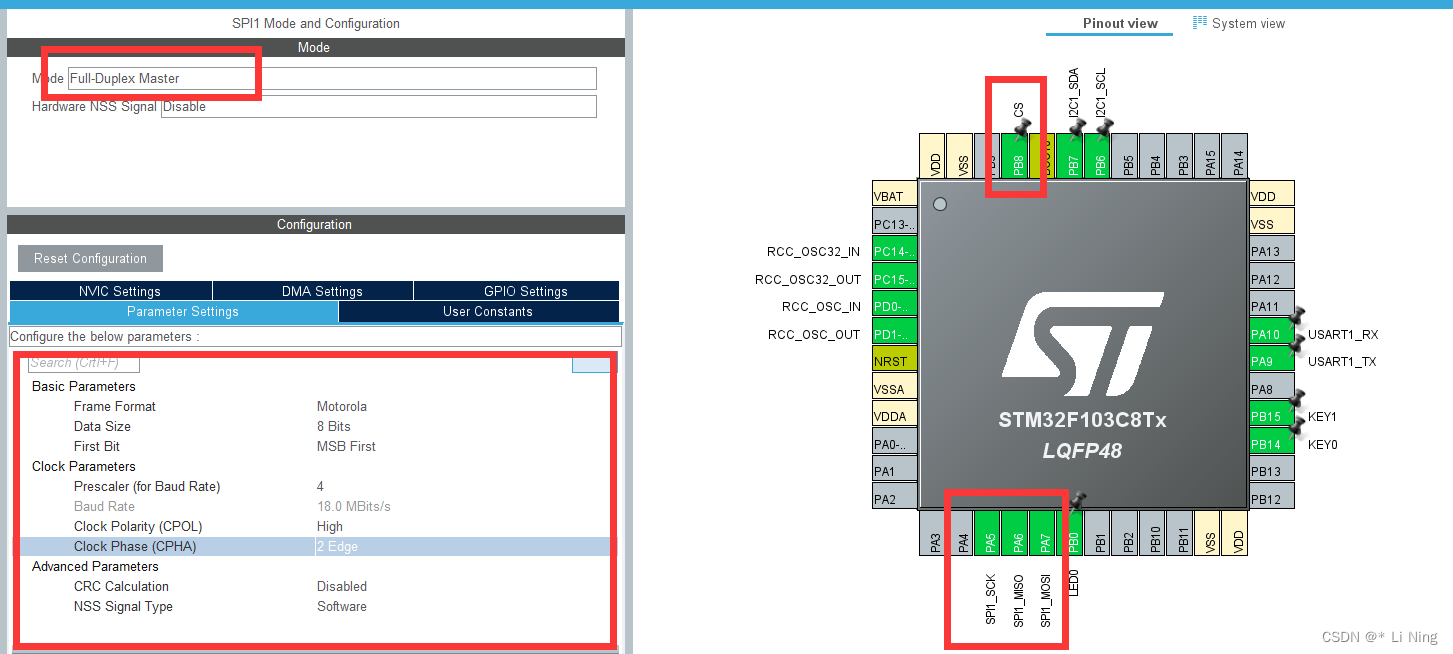Viewport: 1453px width, 654px height.
Task: Open the User Constants tab
Action: 480,312
